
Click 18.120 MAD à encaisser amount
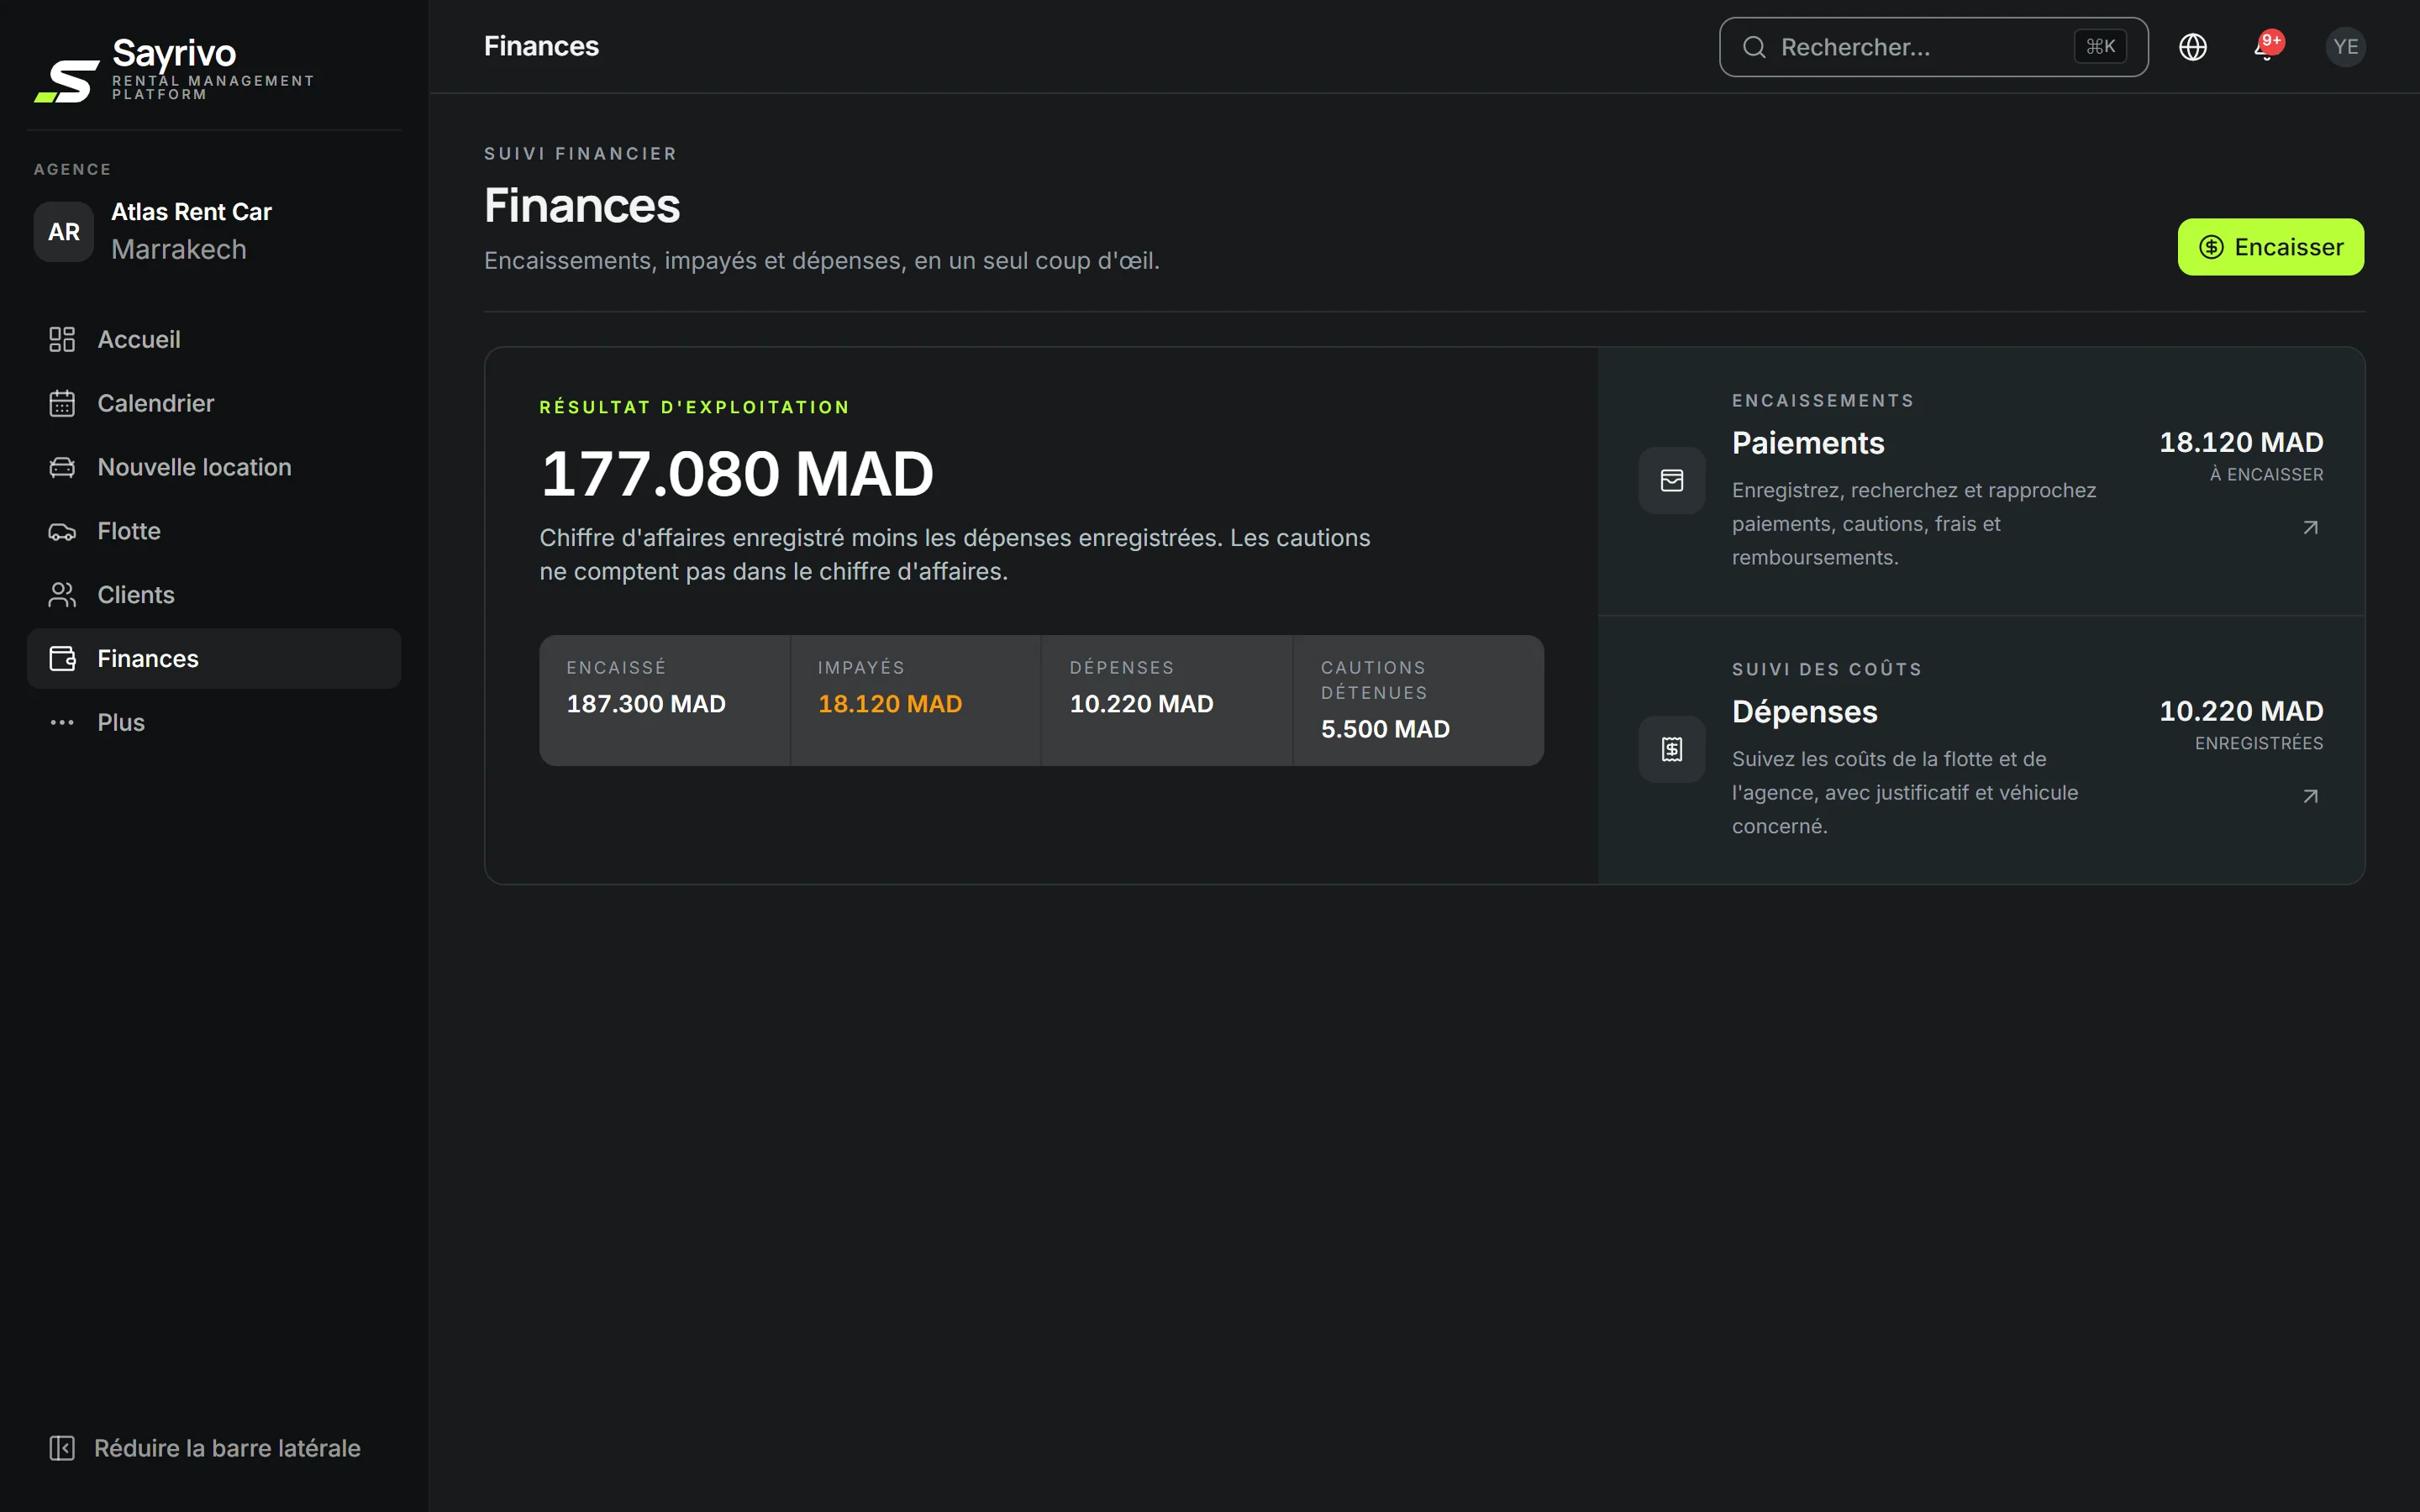[x=2241, y=443]
